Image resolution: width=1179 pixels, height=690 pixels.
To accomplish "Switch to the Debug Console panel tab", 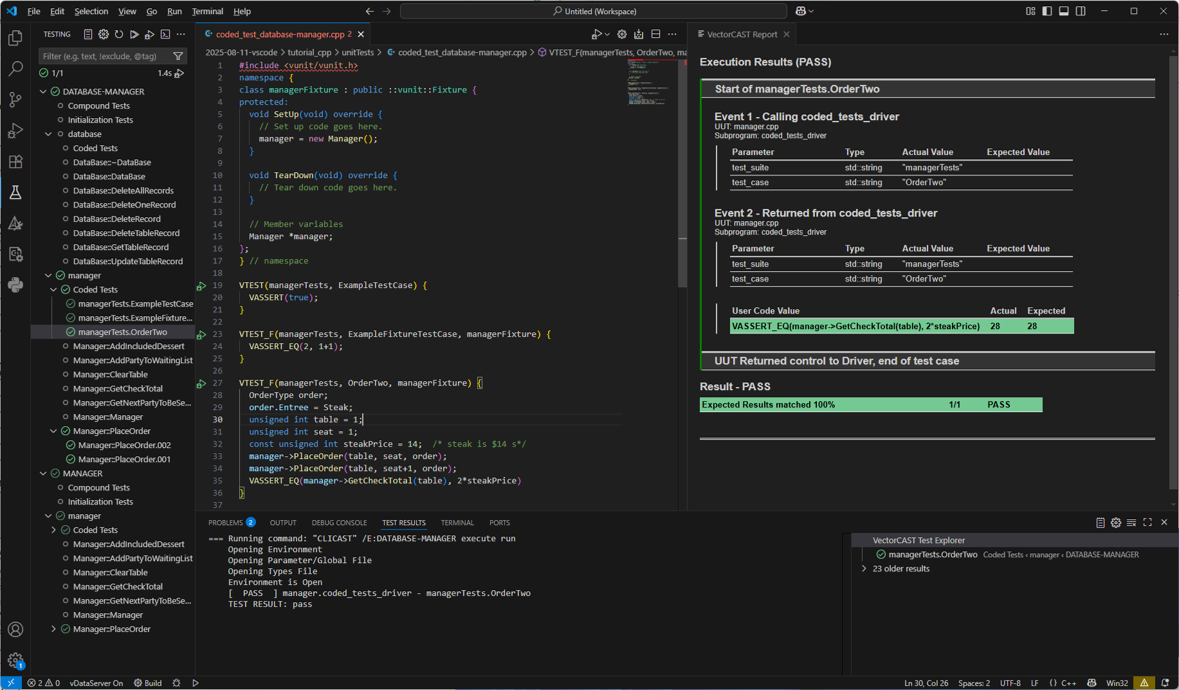I will point(339,523).
